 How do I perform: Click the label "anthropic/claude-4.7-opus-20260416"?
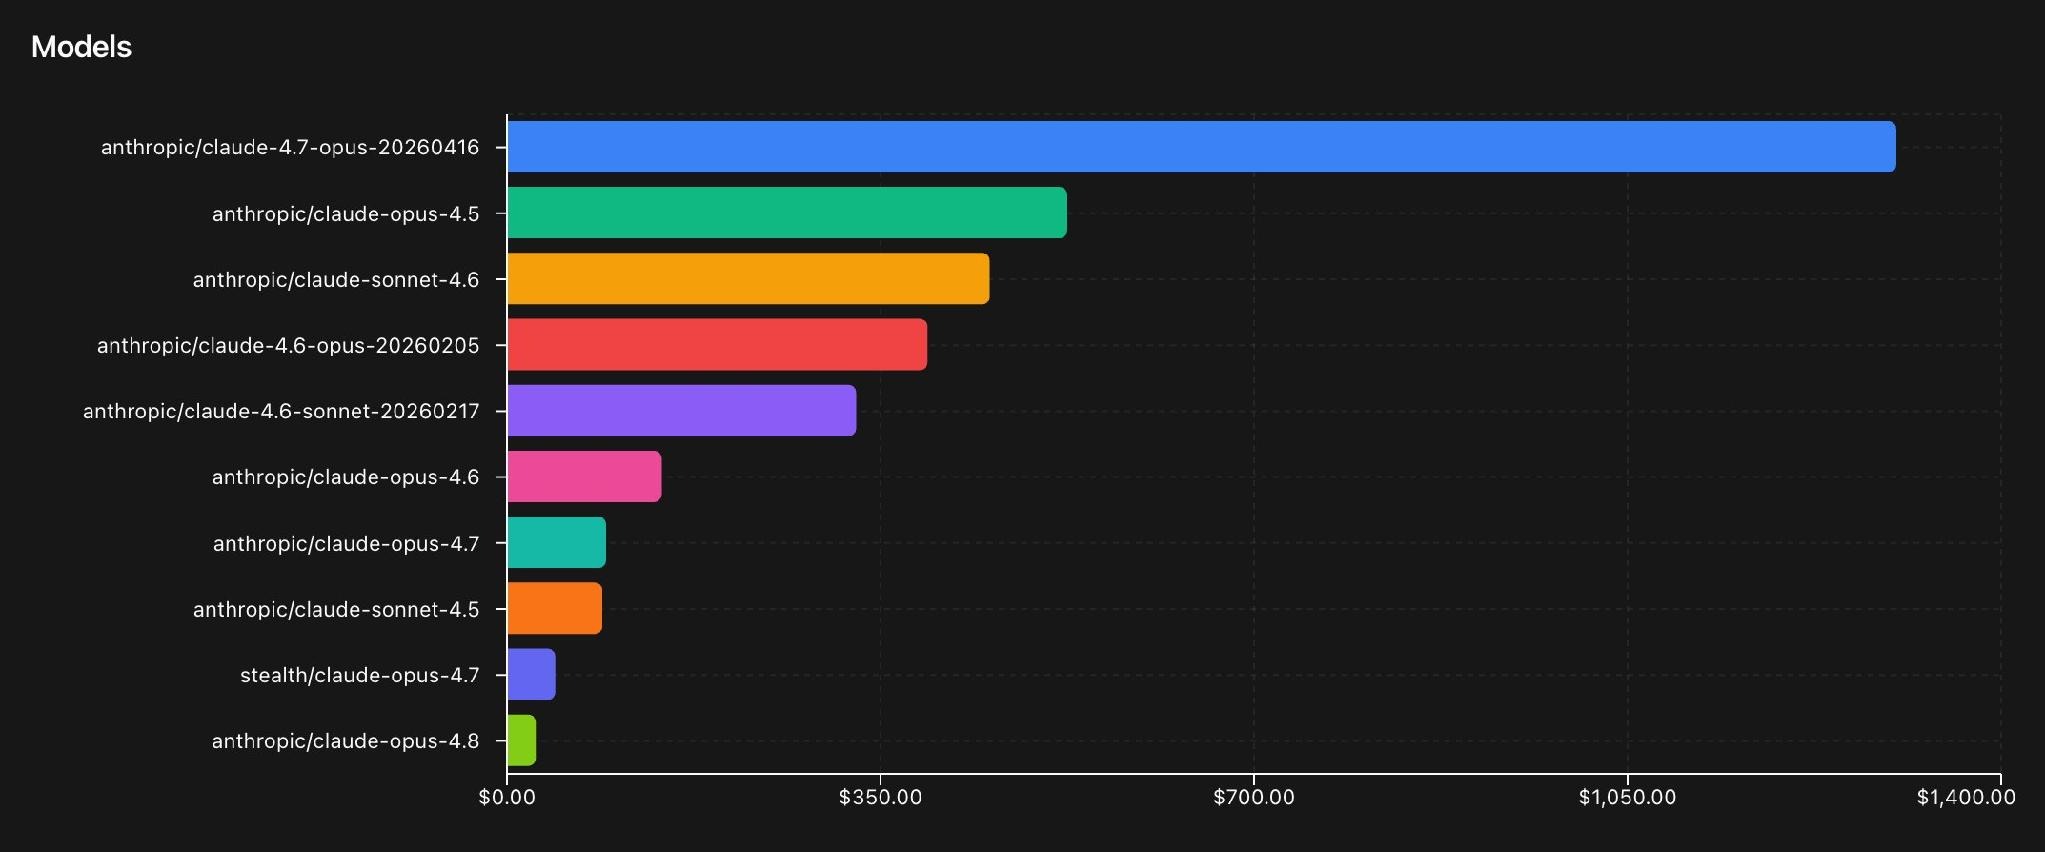pyautogui.click(x=290, y=147)
